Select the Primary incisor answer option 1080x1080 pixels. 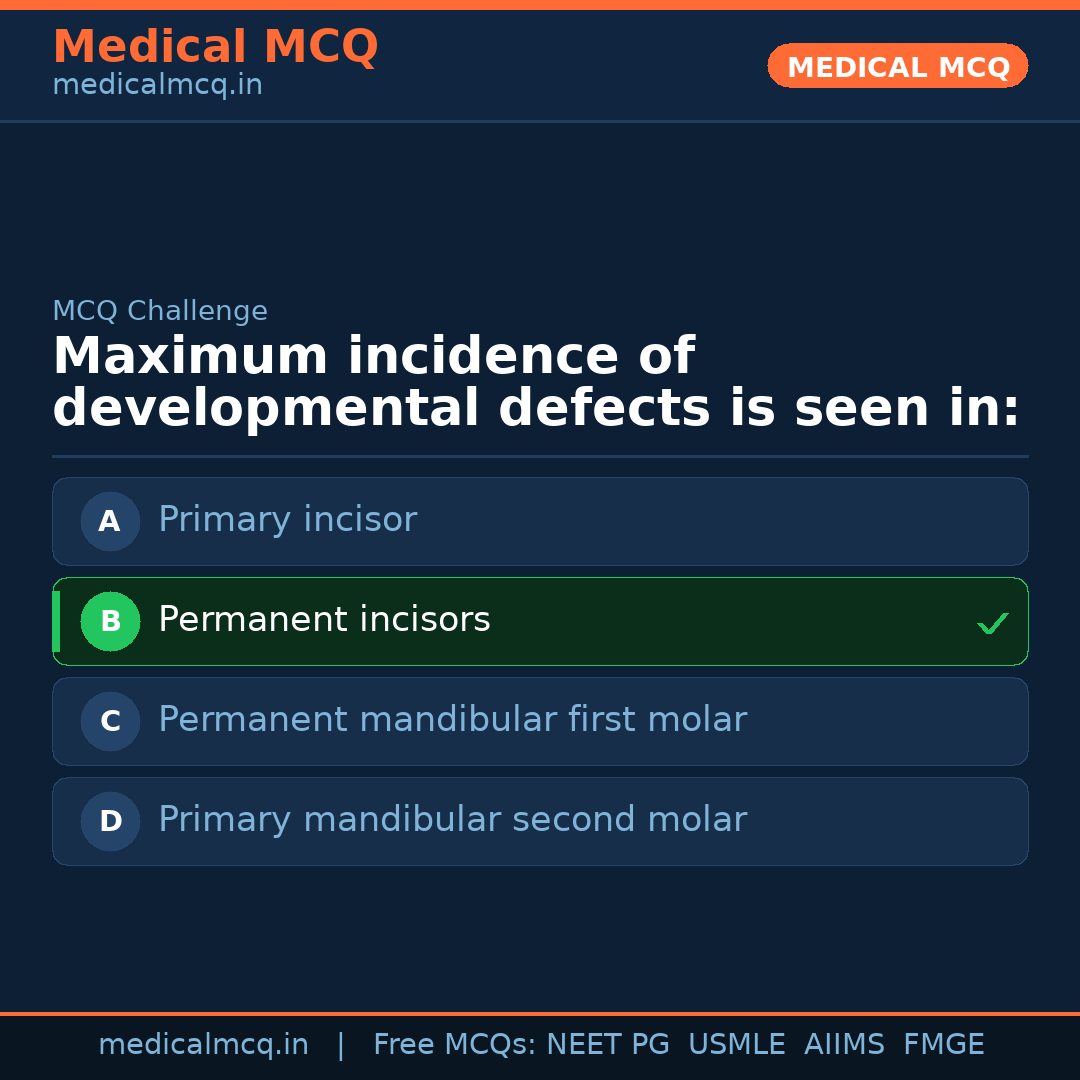point(540,521)
